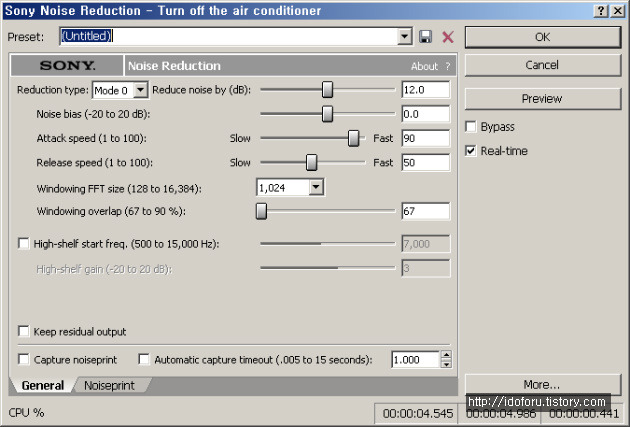Expand the Reduction type Mode 0 dropdown
Image resolution: width=630 pixels, height=427 pixels.
(140, 90)
